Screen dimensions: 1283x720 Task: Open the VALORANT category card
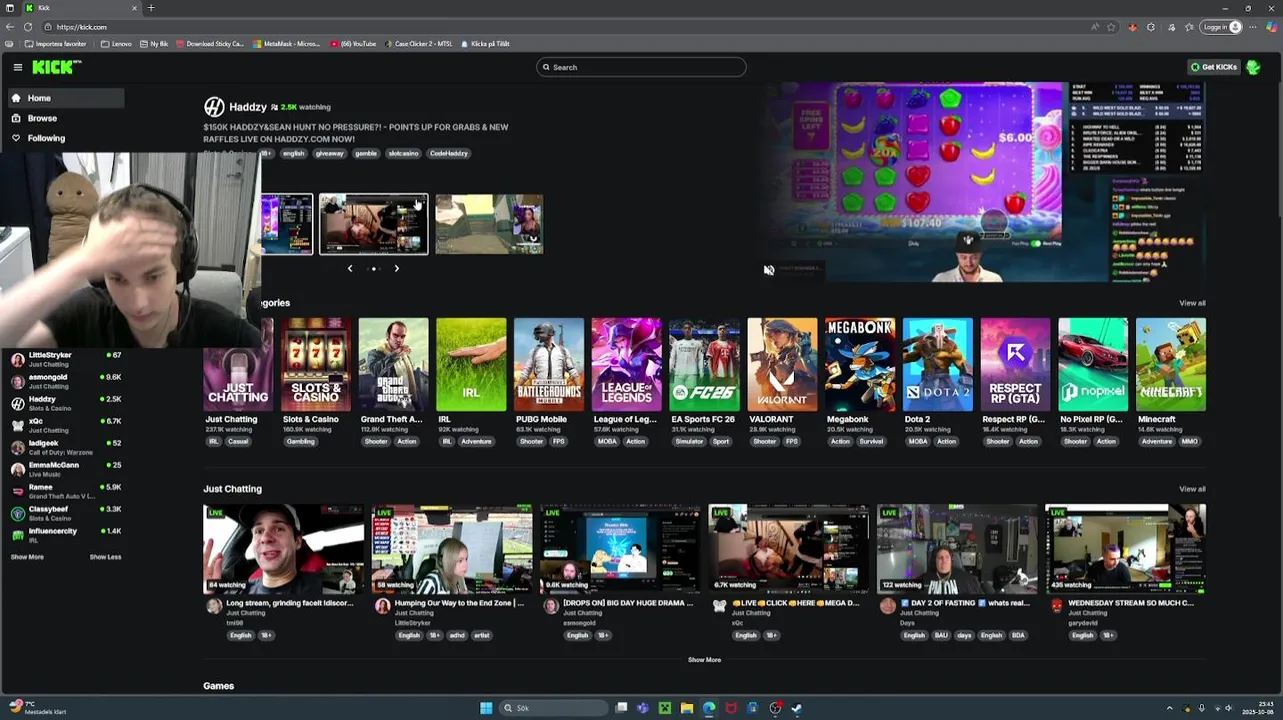click(x=782, y=365)
